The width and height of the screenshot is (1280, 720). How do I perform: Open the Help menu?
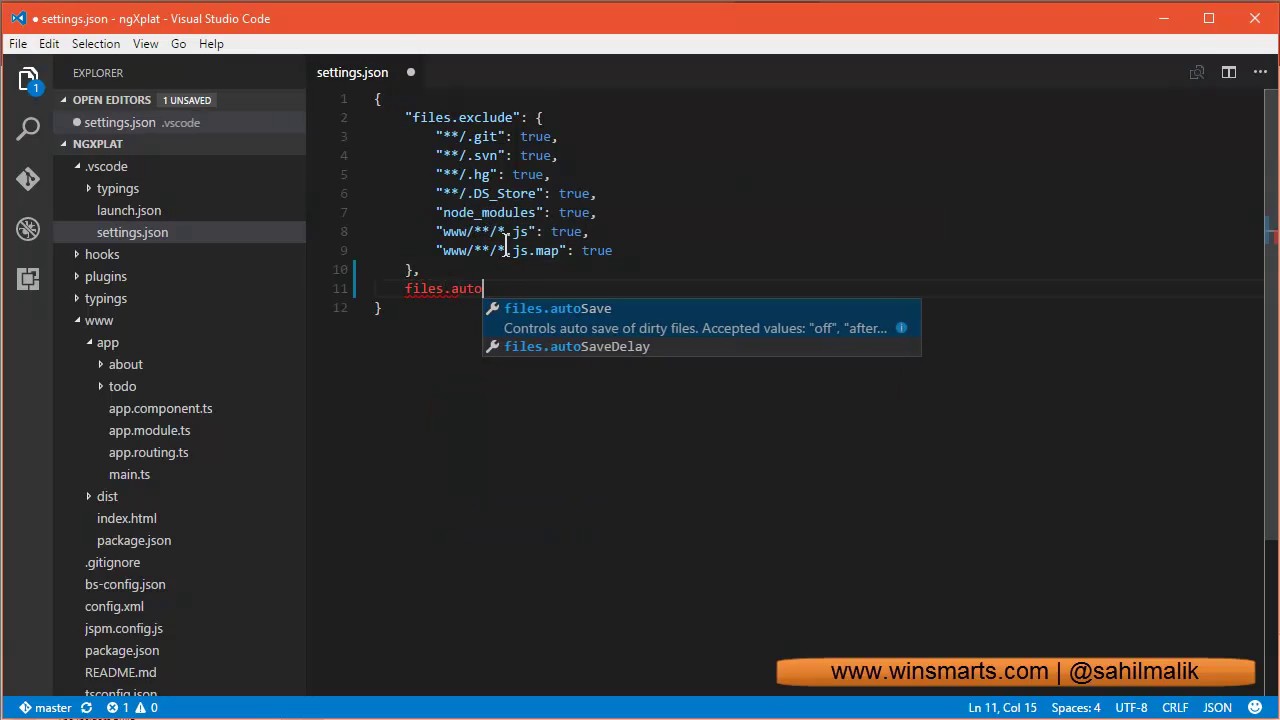click(x=211, y=44)
